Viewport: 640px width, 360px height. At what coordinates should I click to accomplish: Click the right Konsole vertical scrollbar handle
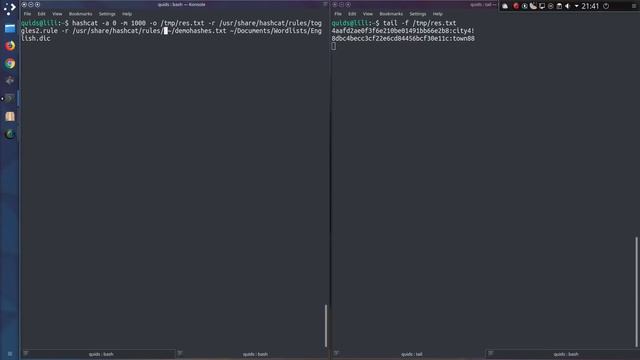[636, 291]
